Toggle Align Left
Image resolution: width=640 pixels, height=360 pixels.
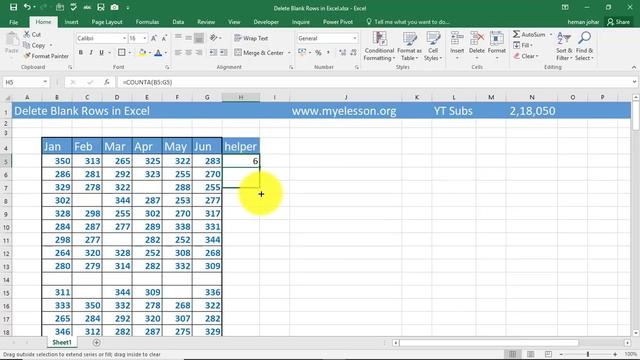(178, 53)
